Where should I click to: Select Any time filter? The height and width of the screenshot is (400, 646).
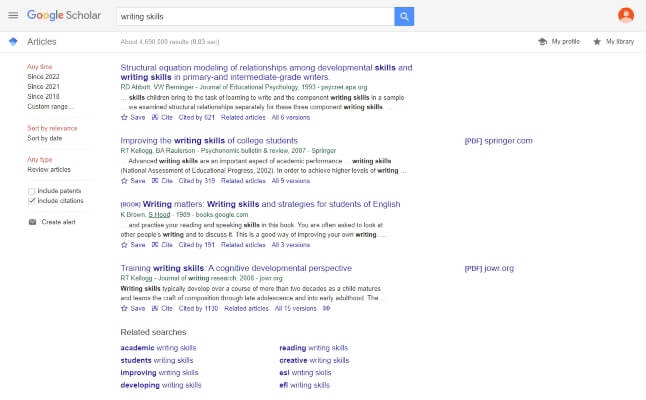point(40,67)
